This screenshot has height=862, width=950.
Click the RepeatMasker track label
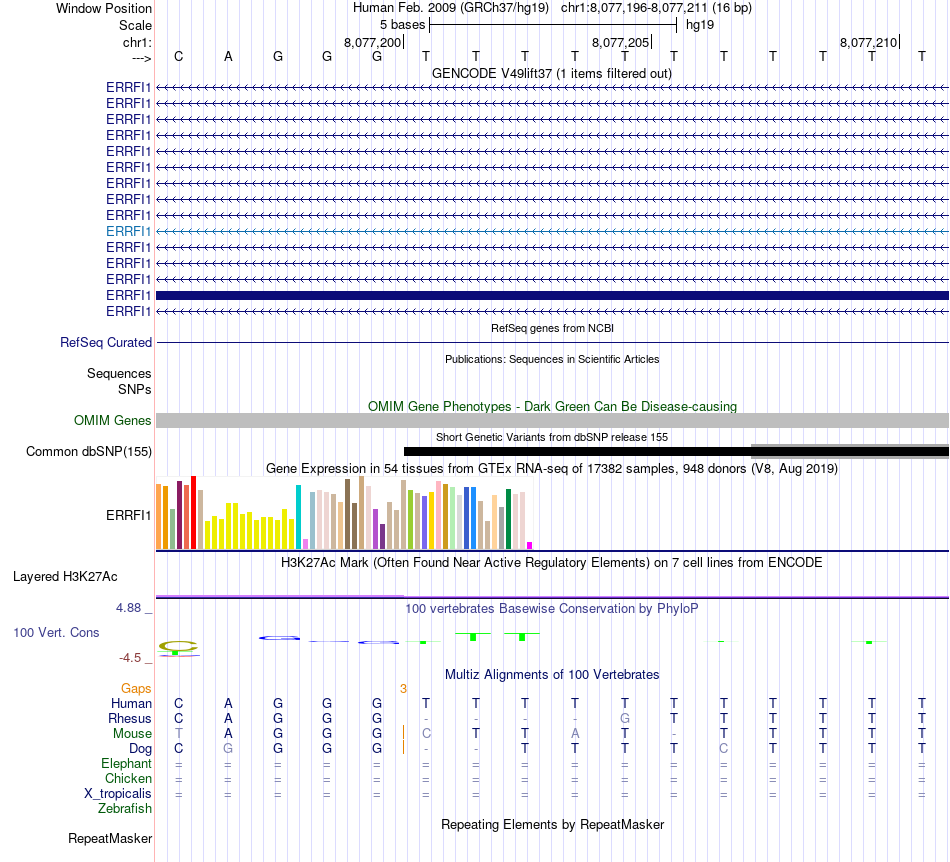tap(110, 838)
